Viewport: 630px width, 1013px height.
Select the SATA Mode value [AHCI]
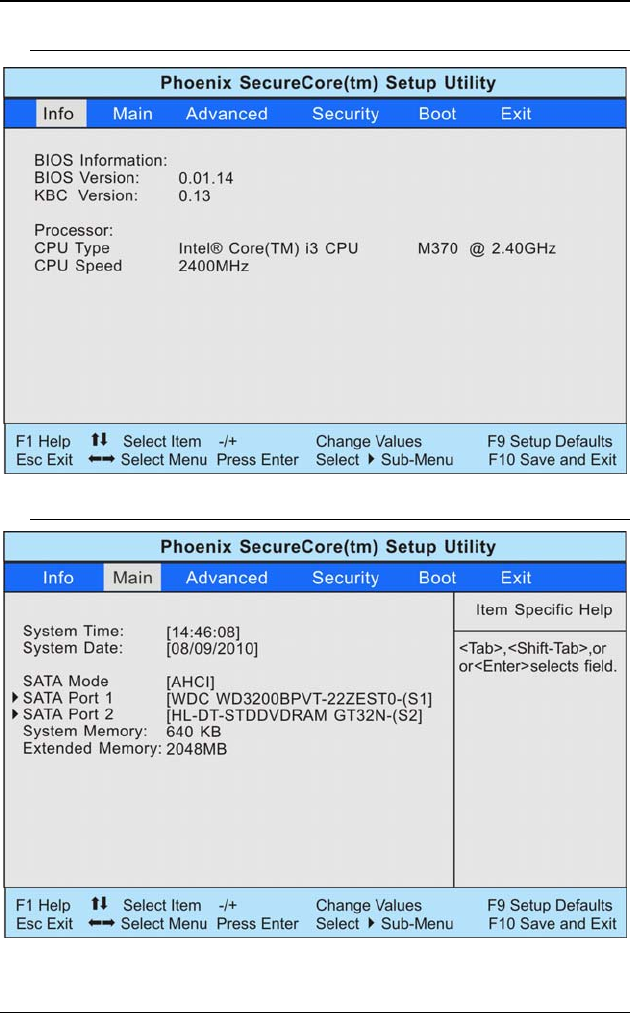190,682
